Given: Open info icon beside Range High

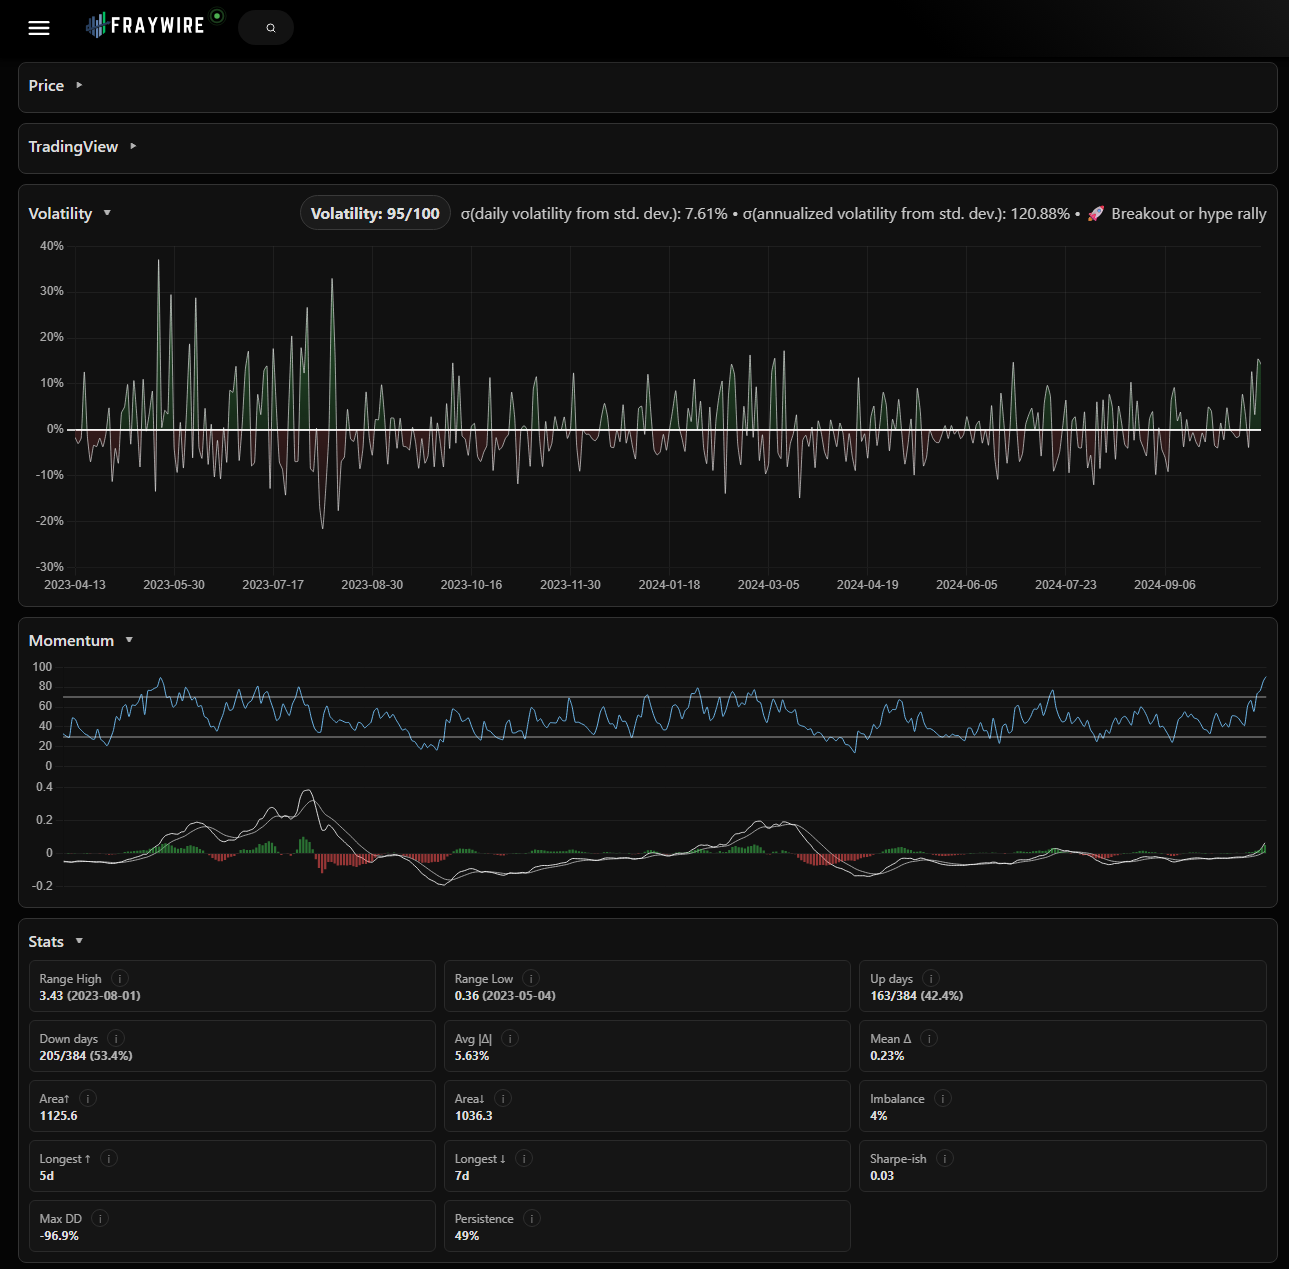Looking at the screenshot, I should click(120, 979).
